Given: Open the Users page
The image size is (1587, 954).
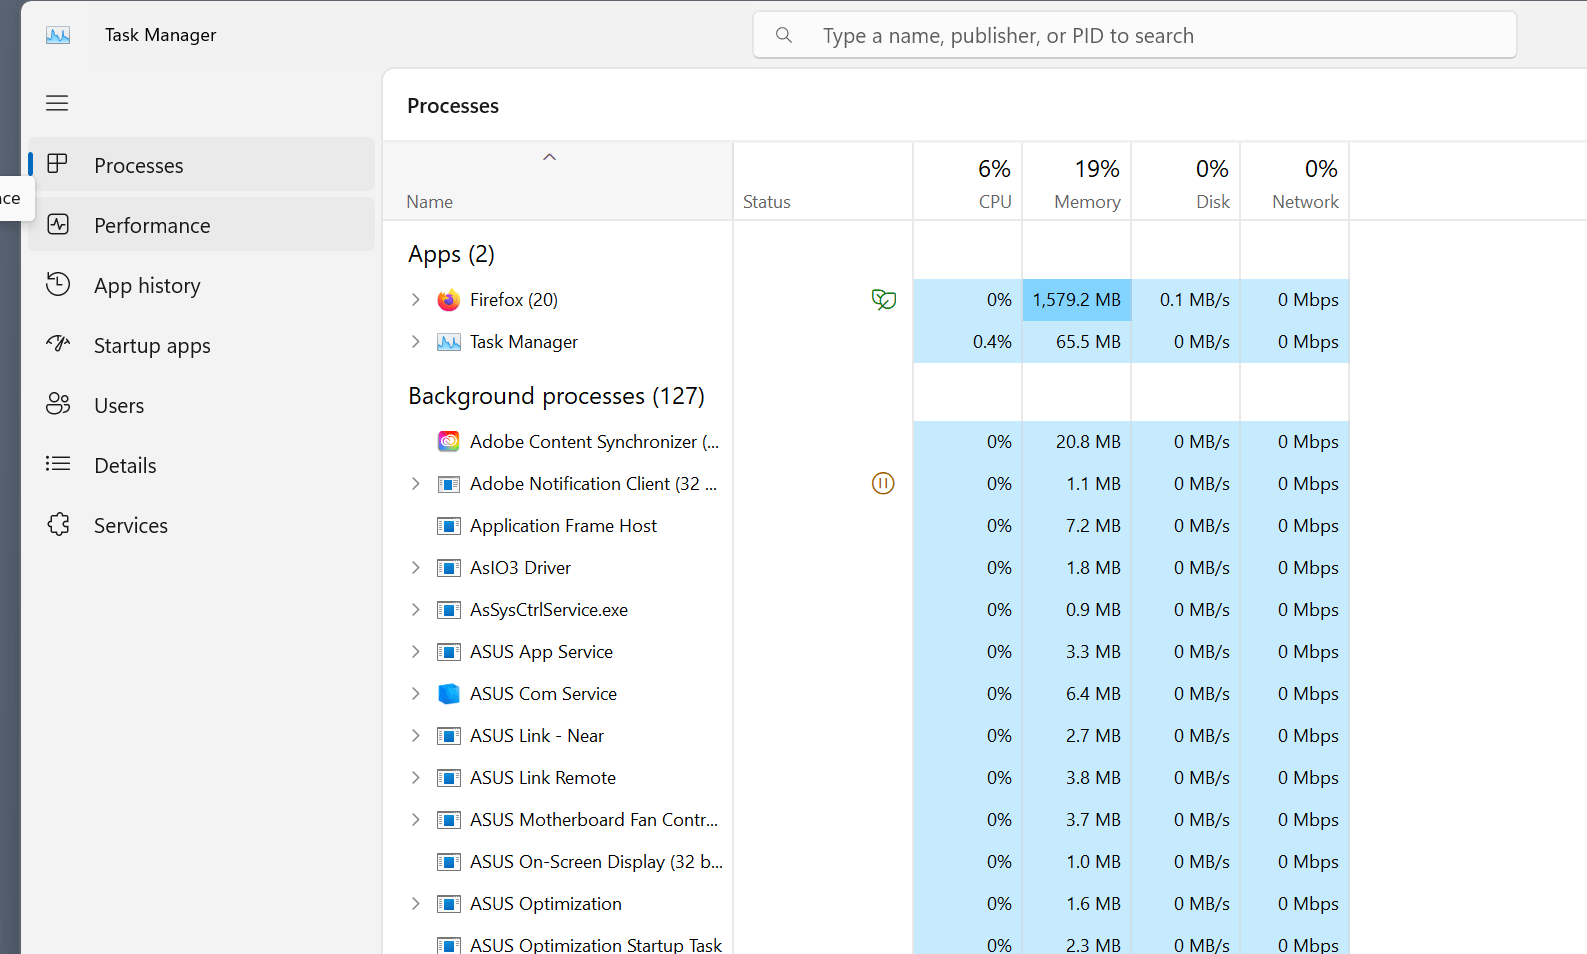Looking at the screenshot, I should pos(202,404).
